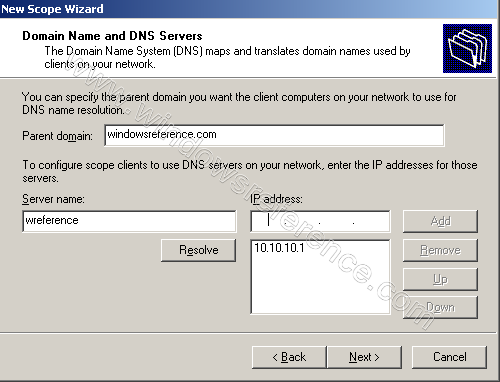Image resolution: width=500 pixels, height=382 pixels.
Task: Click an empty area of the DNS server list
Action: click(320, 287)
